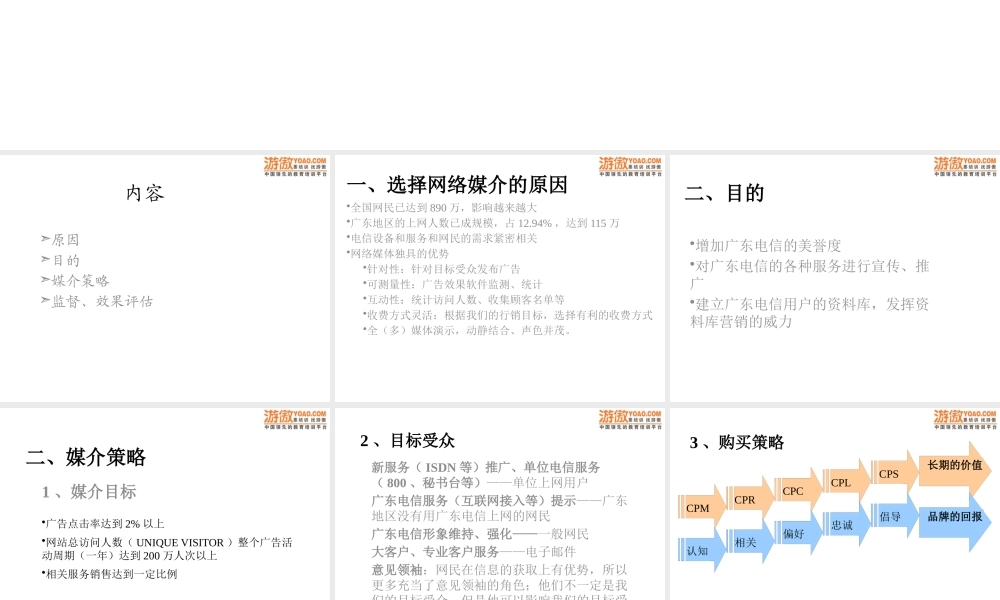Viewport: 1000px width, 600px height.
Task: Click the slide title 二、媒介策略
Action: pos(85,457)
